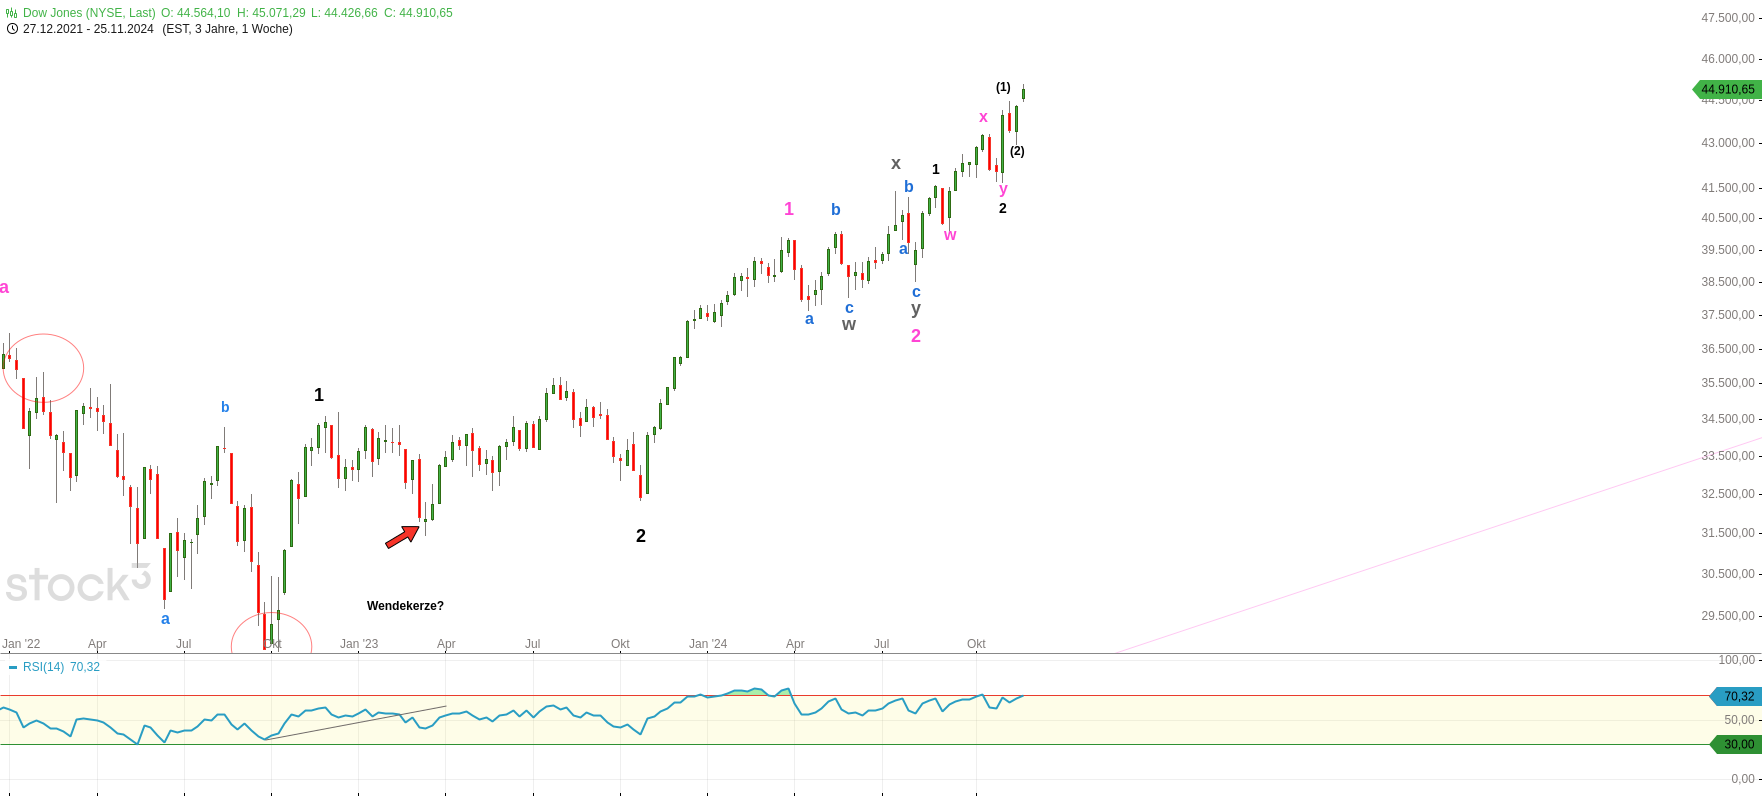Screen dimensions: 1762x796
Task: Click the 38.500,00 price axis label
Action: (x=1728, y=282)
